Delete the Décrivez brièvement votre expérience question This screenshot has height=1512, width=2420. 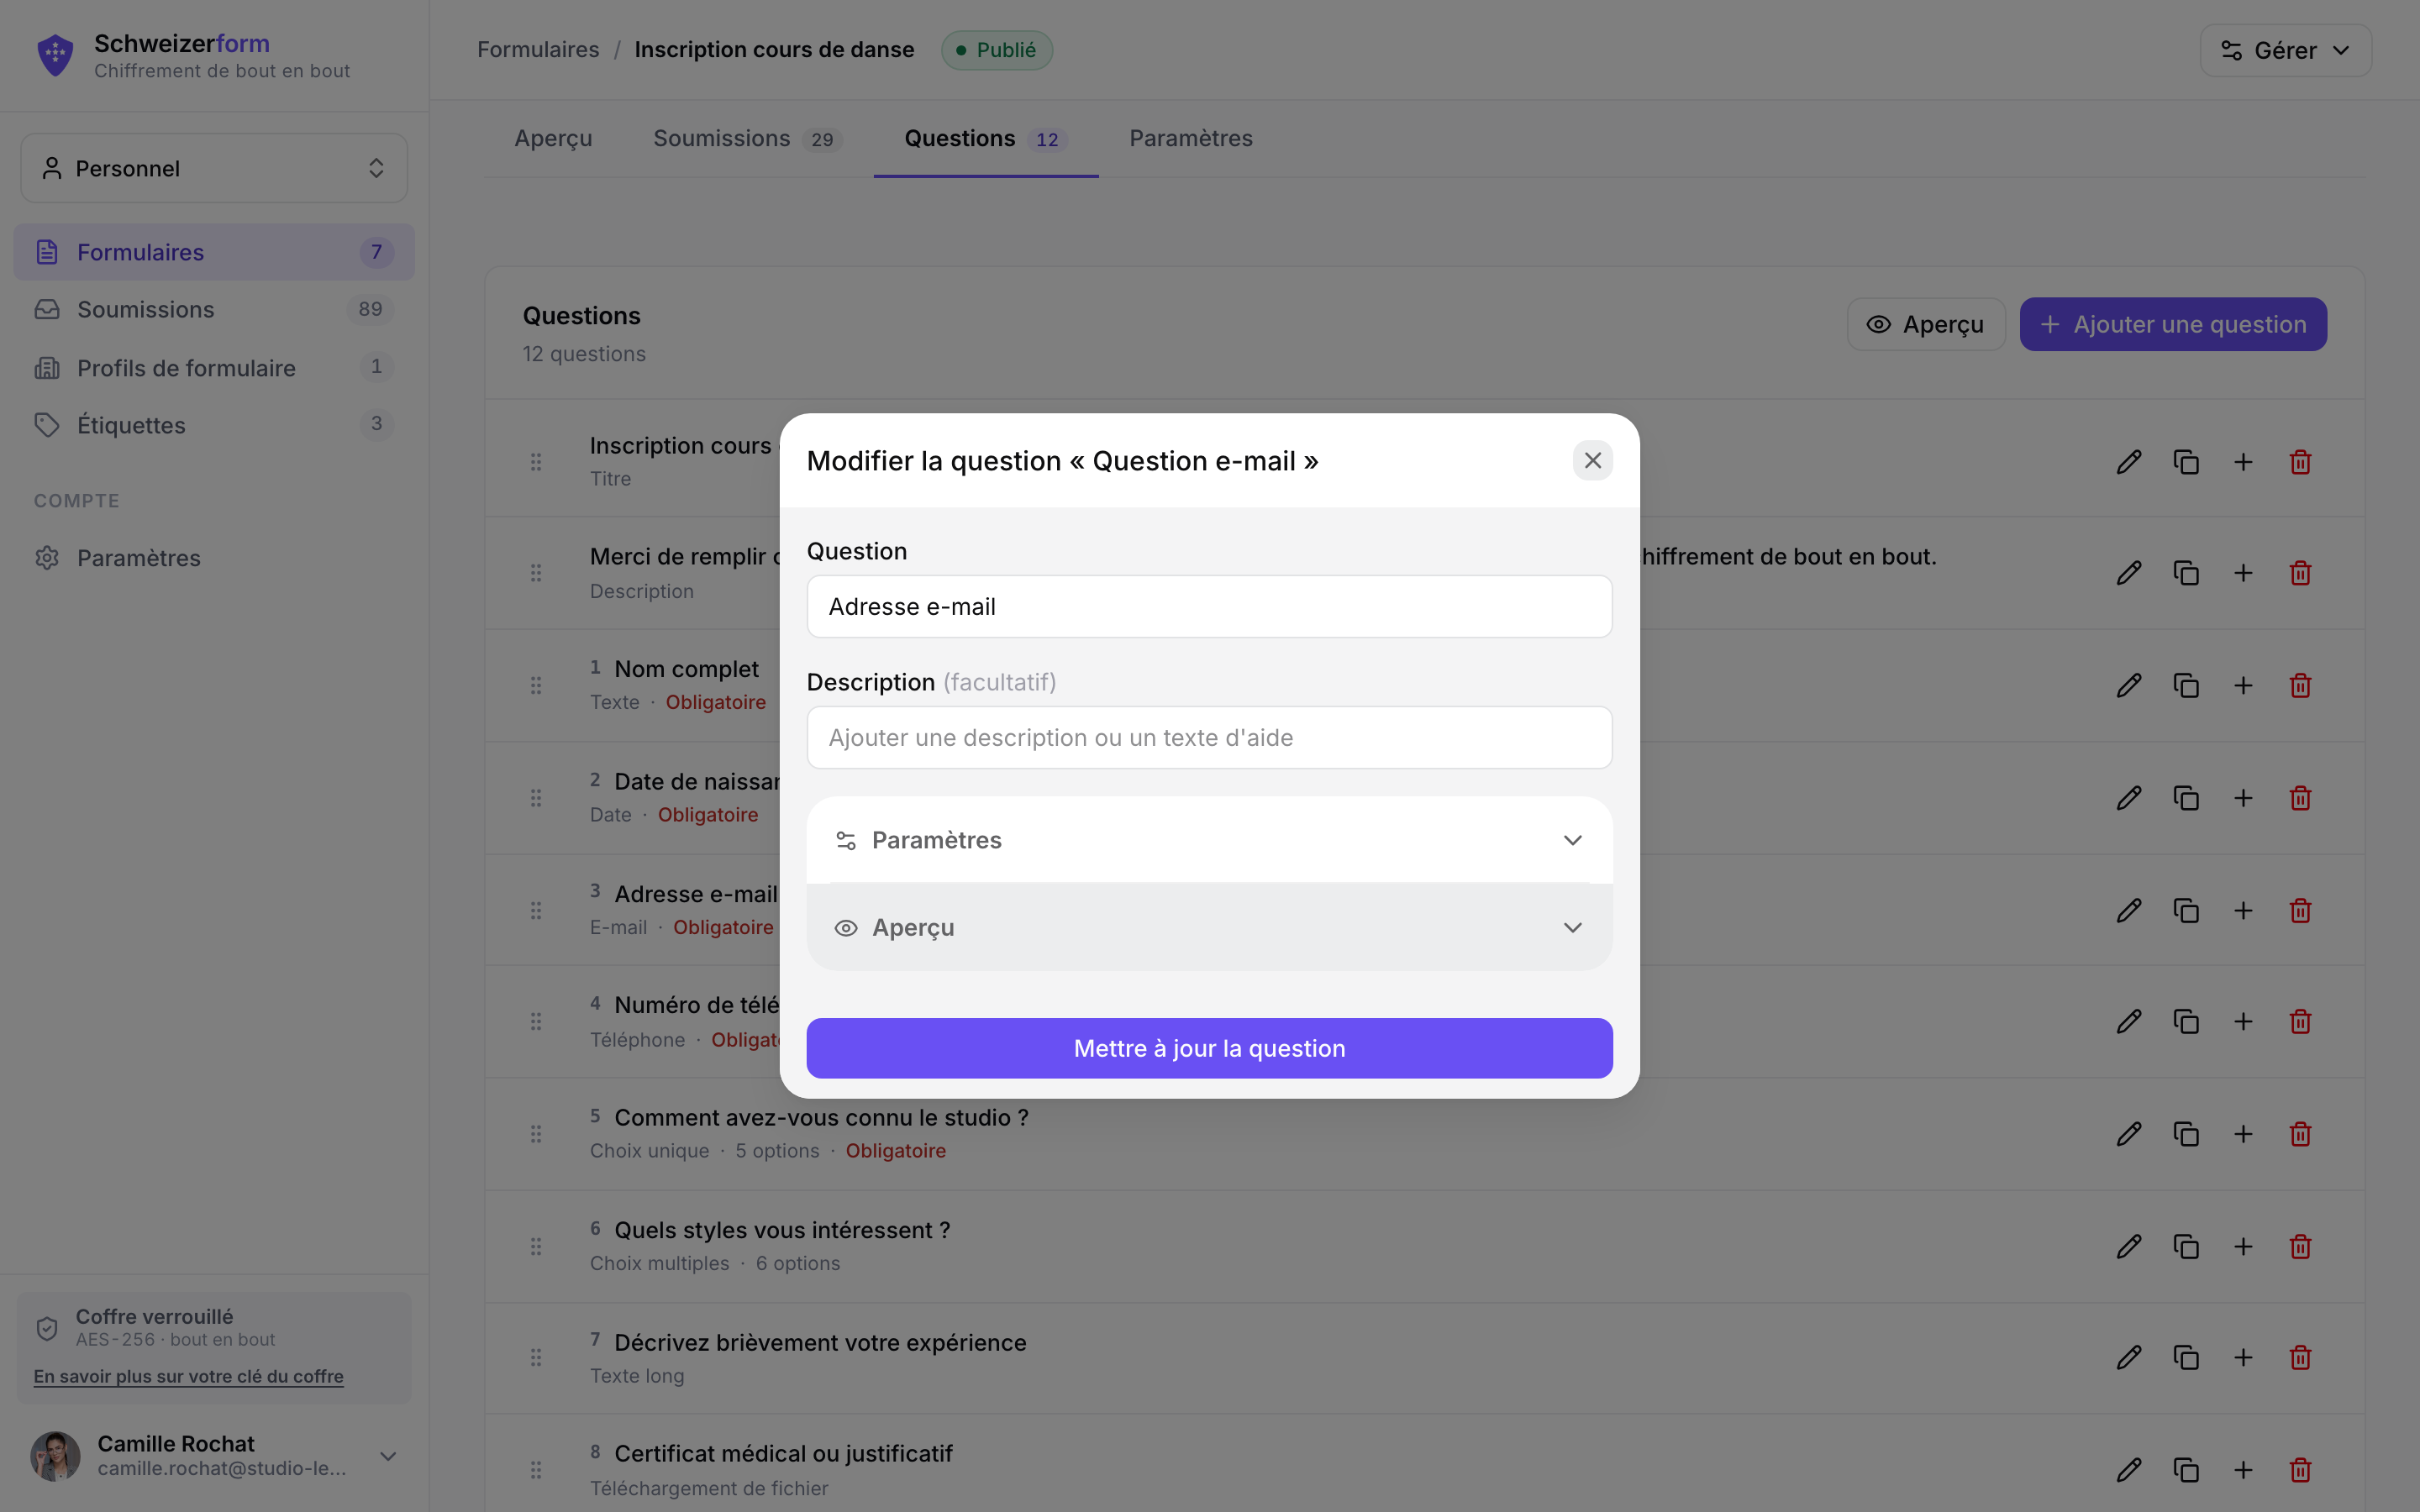[x=2300, y=1357]
